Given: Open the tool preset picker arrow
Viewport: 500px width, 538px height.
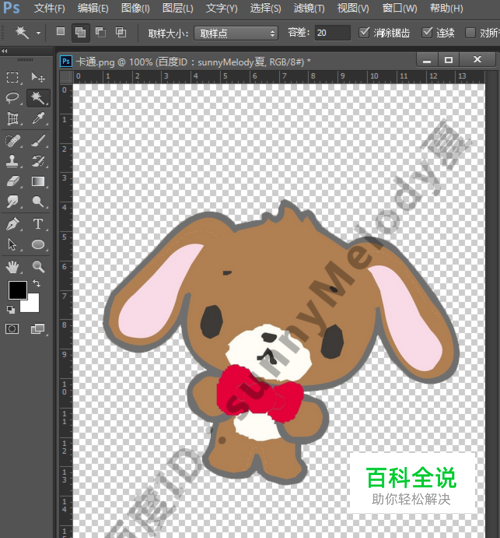Looking at the screenshot, I should tap(38, 33).
